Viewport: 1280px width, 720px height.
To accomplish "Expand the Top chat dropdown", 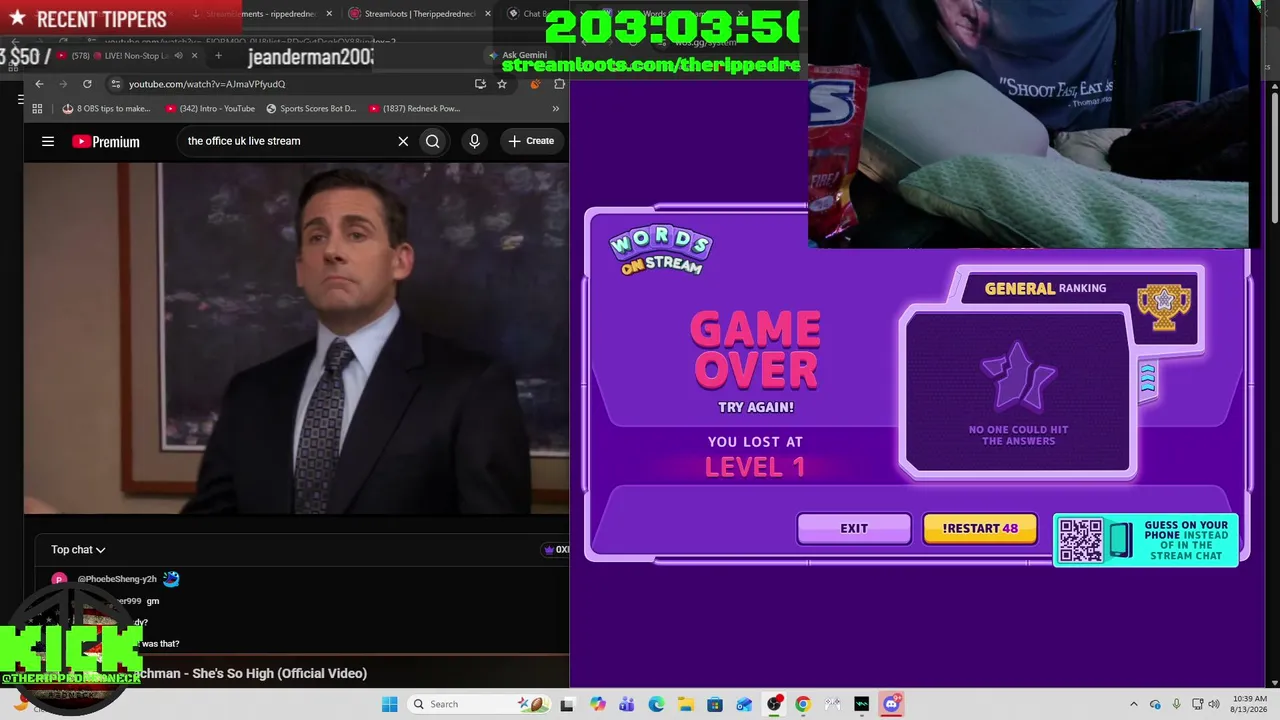I will coord(78,549).
